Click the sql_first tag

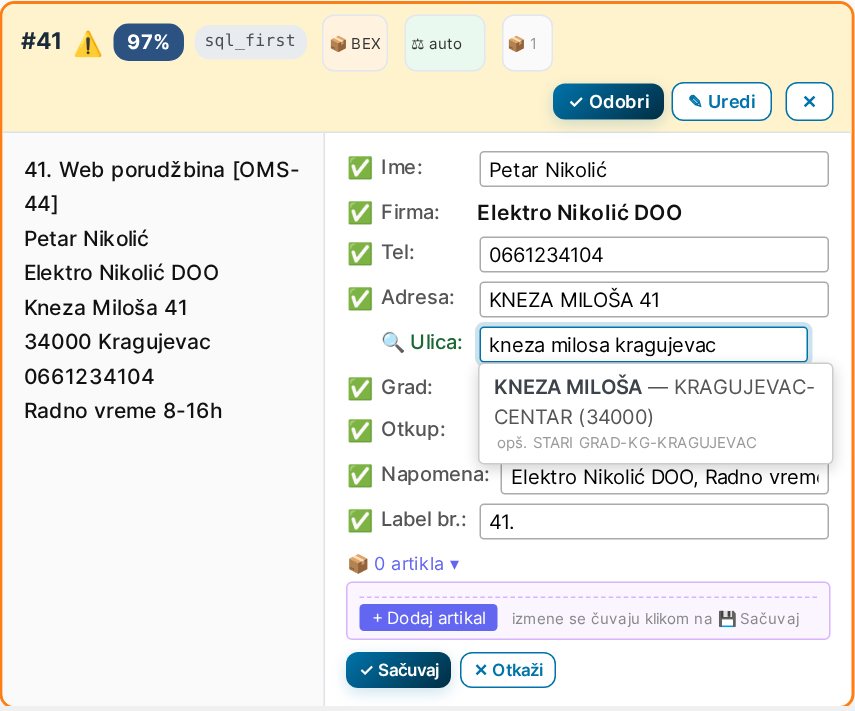click(250, 41)
